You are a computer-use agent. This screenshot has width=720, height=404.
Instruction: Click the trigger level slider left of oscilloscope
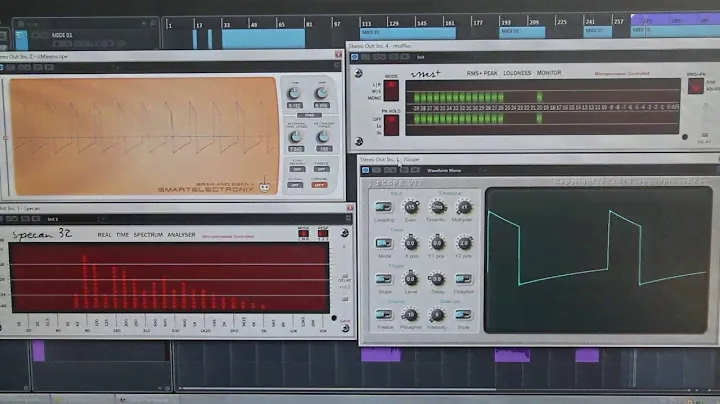(6, 138)
